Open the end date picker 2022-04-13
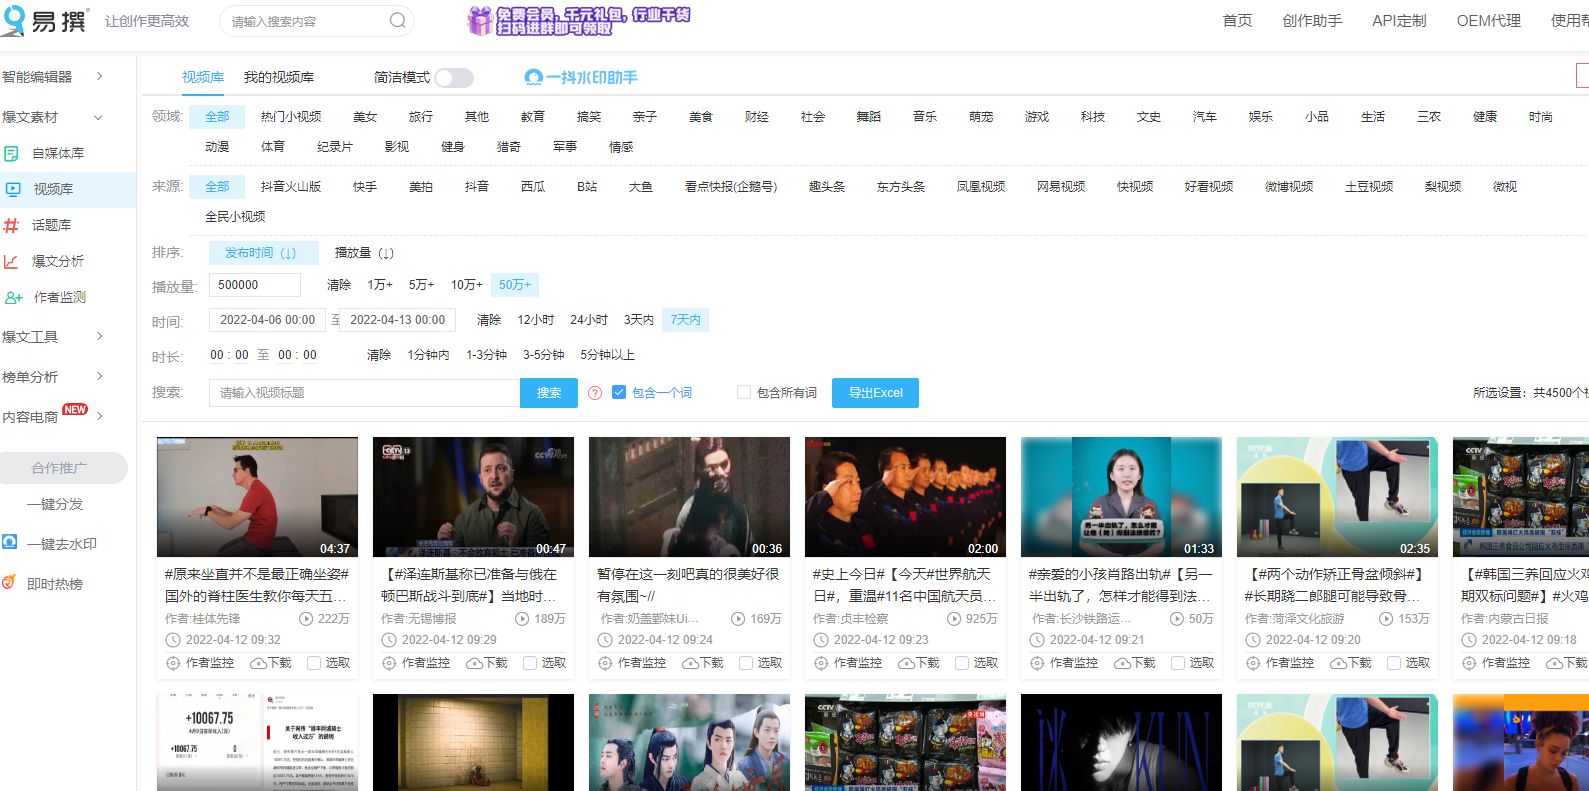 click(x=397, y=320)
